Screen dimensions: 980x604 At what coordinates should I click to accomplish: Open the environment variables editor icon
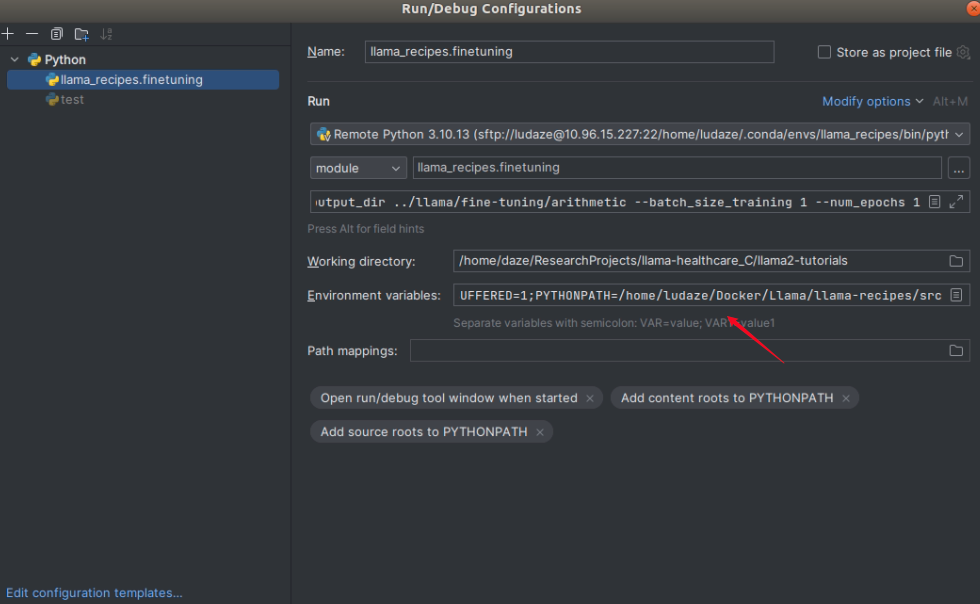956,295
